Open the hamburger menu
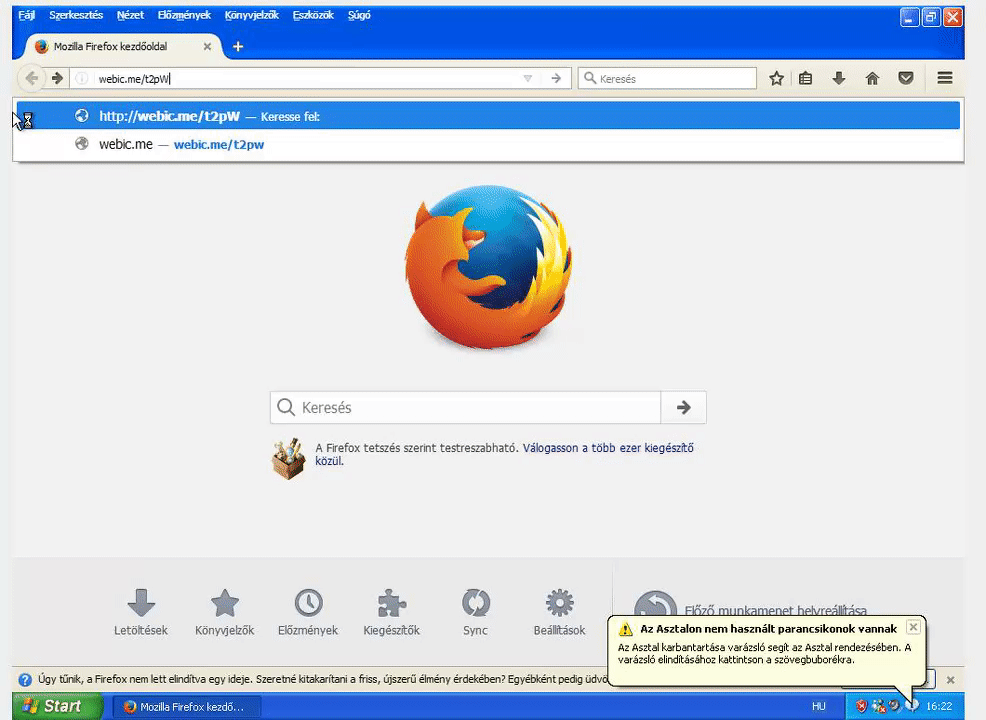Screen dimensions: 986x720 [x=944, y=79]
